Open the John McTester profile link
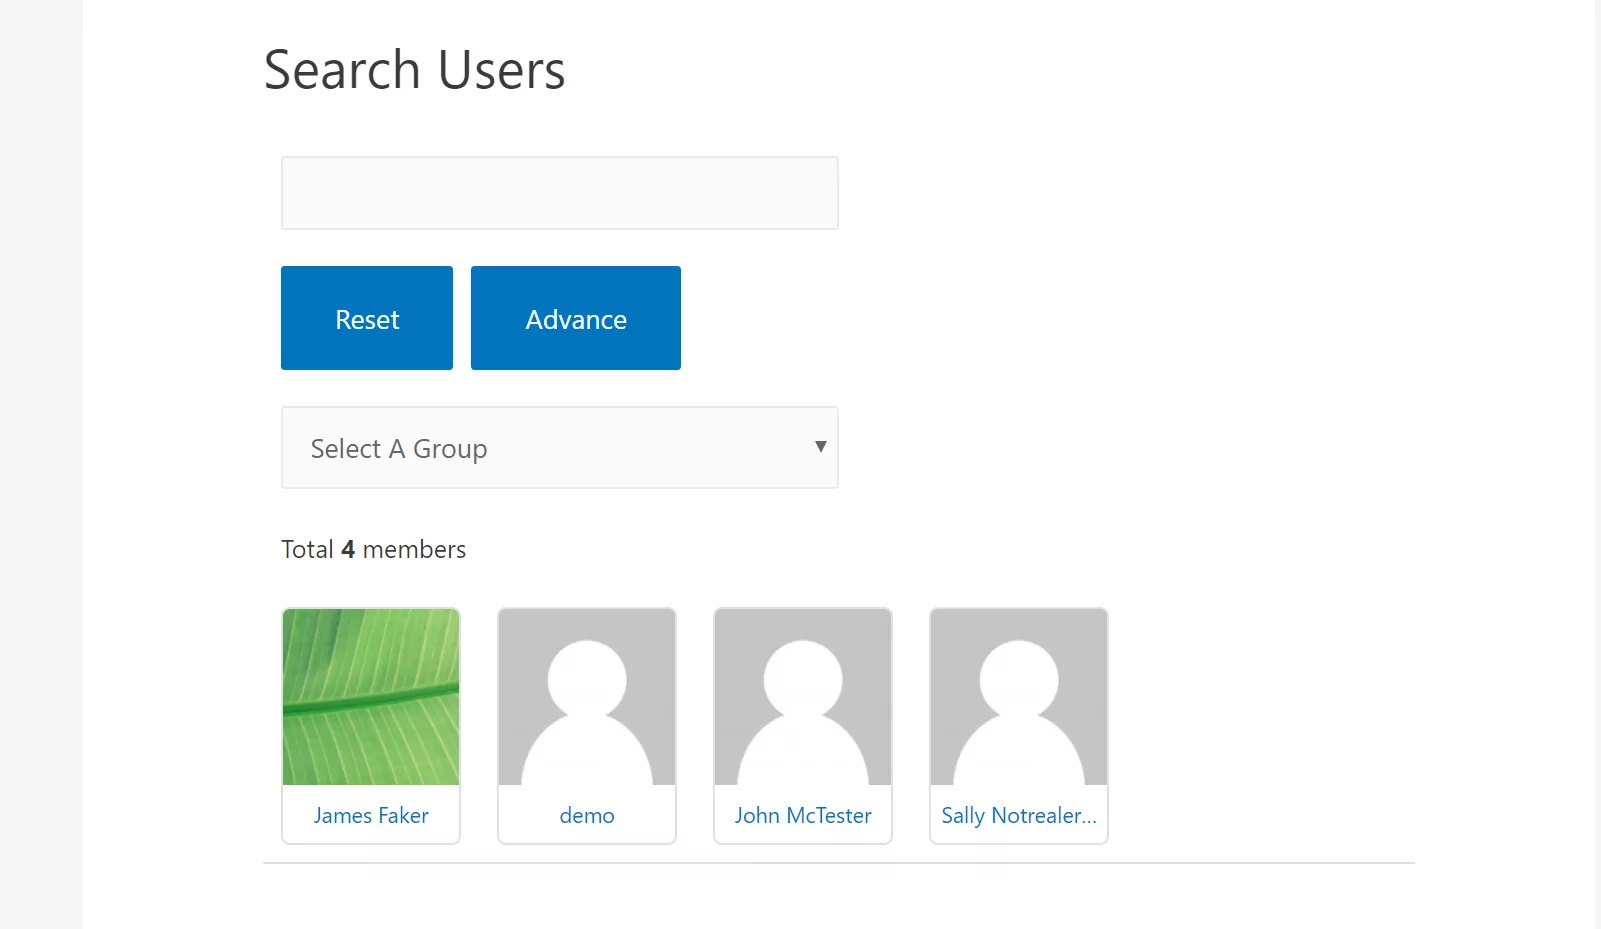Viewport: 1601px width, 929px height. [x=803, y=815]
